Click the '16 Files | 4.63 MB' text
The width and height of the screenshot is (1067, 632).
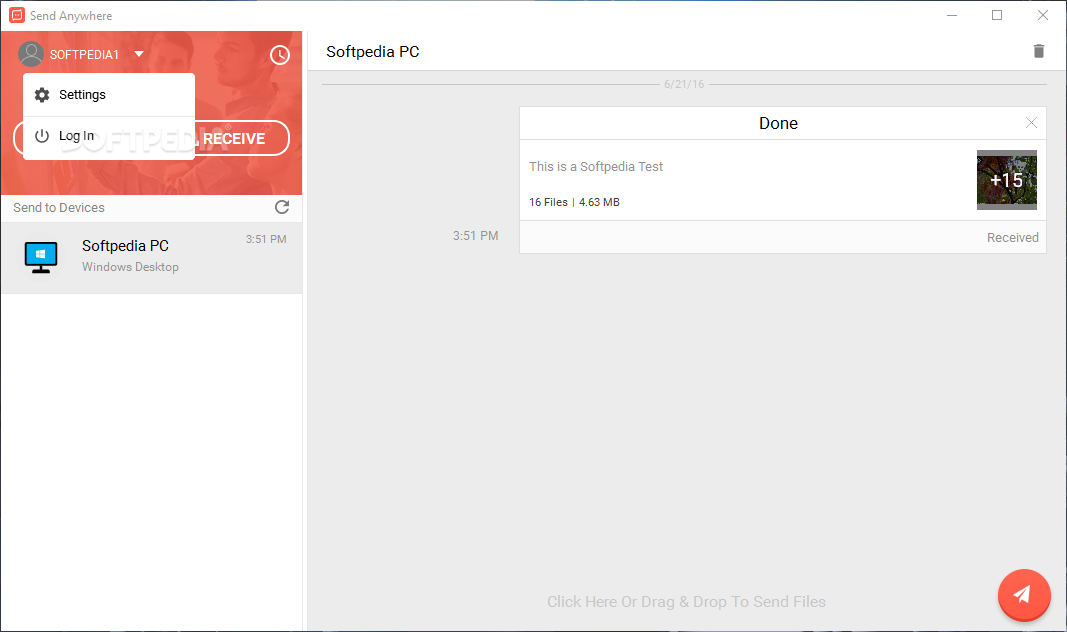click(x=574, y=202)
